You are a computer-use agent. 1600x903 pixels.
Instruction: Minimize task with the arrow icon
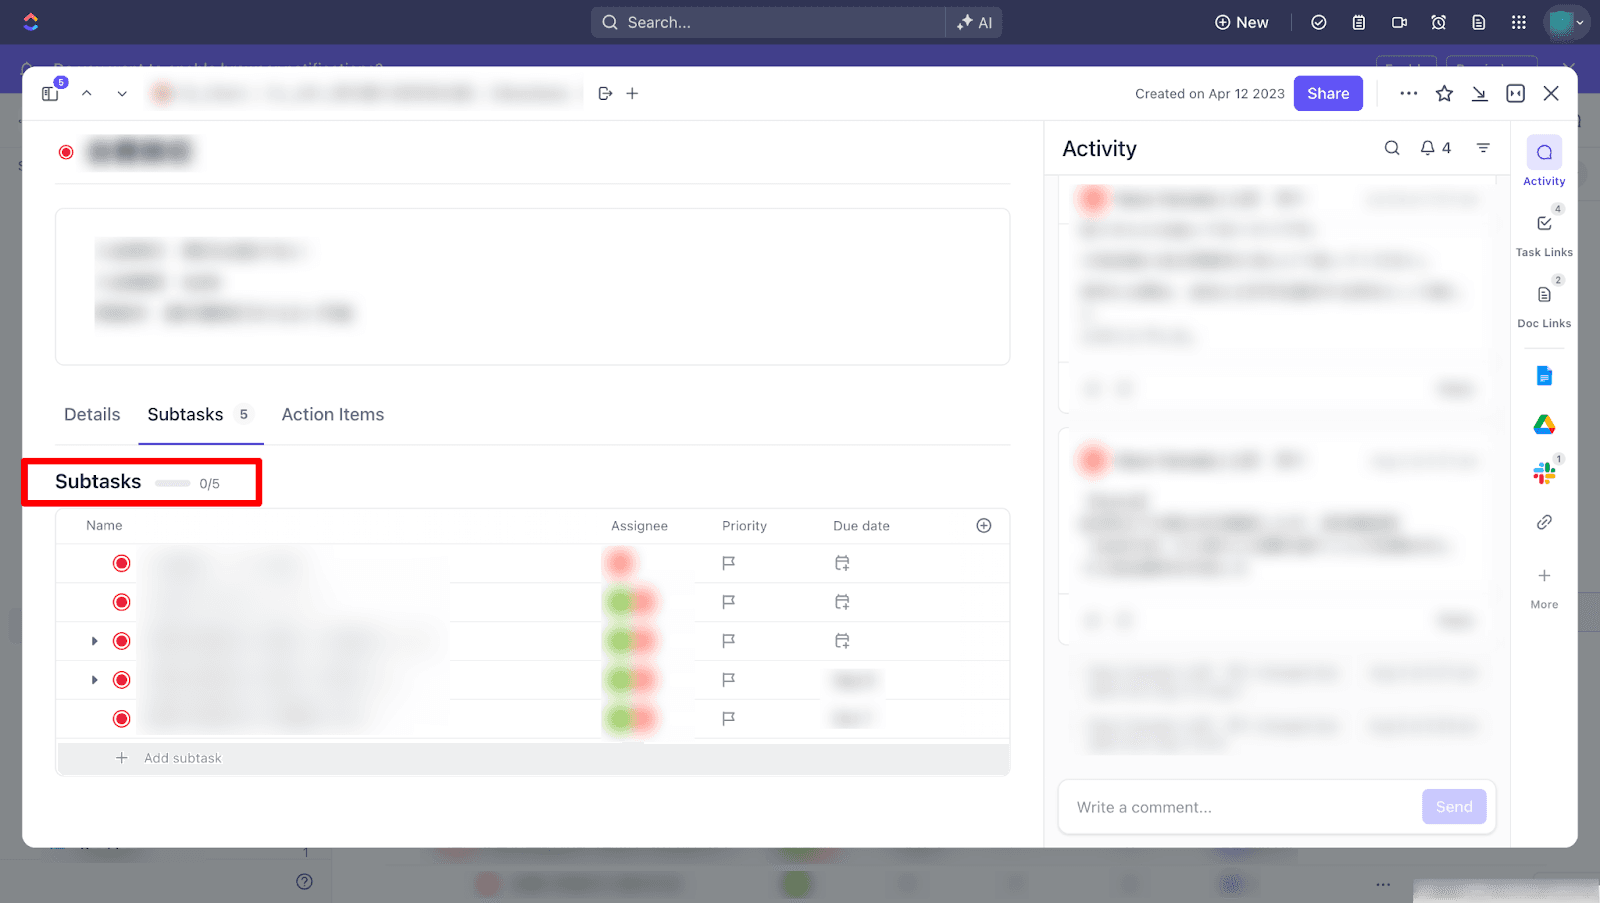1479,93
